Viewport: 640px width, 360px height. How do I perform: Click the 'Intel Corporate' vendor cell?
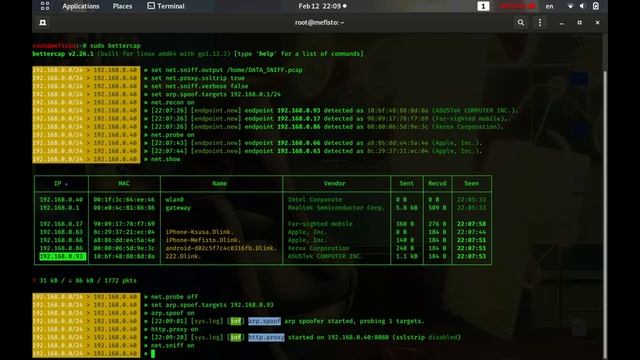tap(315, 200)
